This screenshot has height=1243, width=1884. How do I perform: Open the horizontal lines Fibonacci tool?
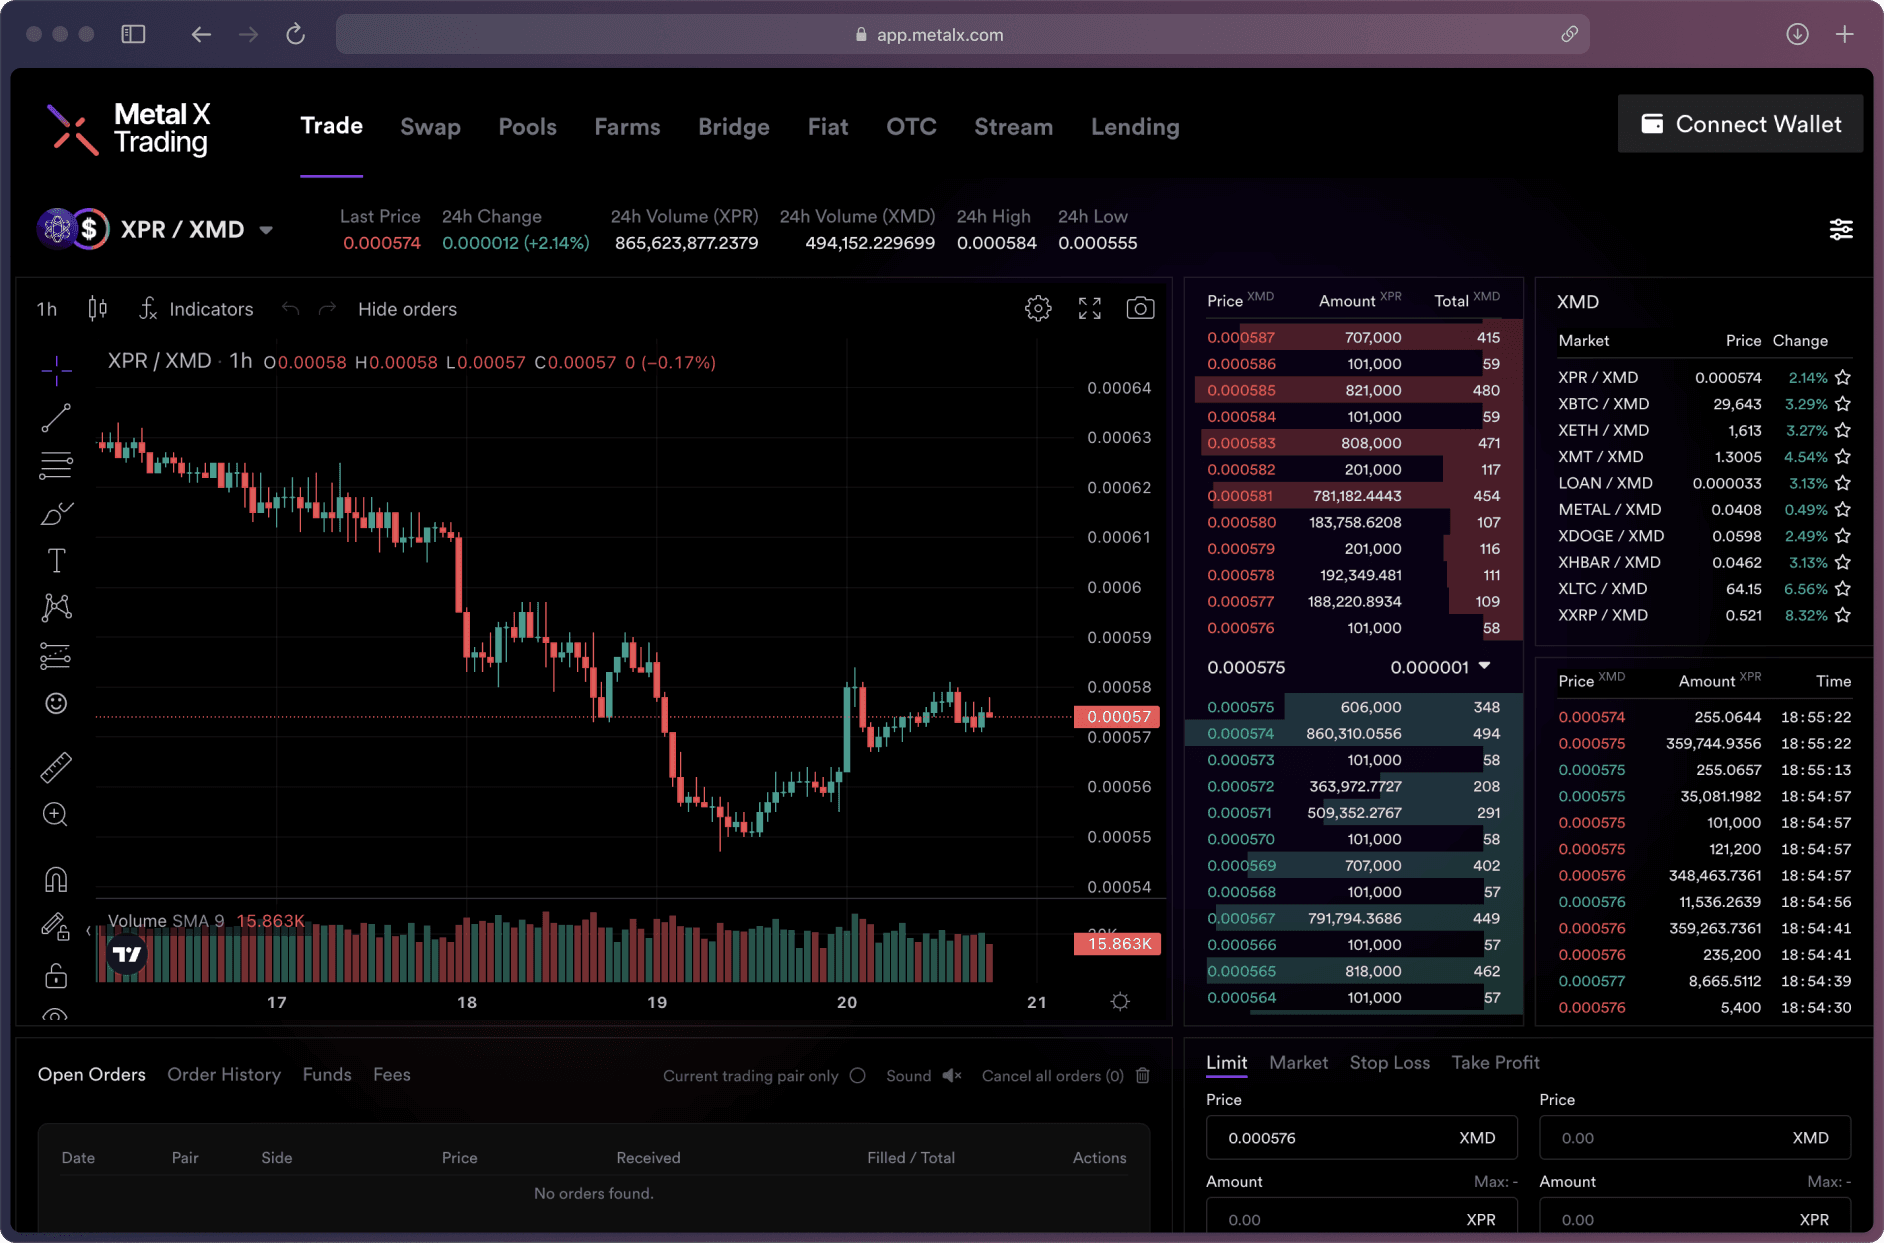pyautogui.click(x=56, y=466)
